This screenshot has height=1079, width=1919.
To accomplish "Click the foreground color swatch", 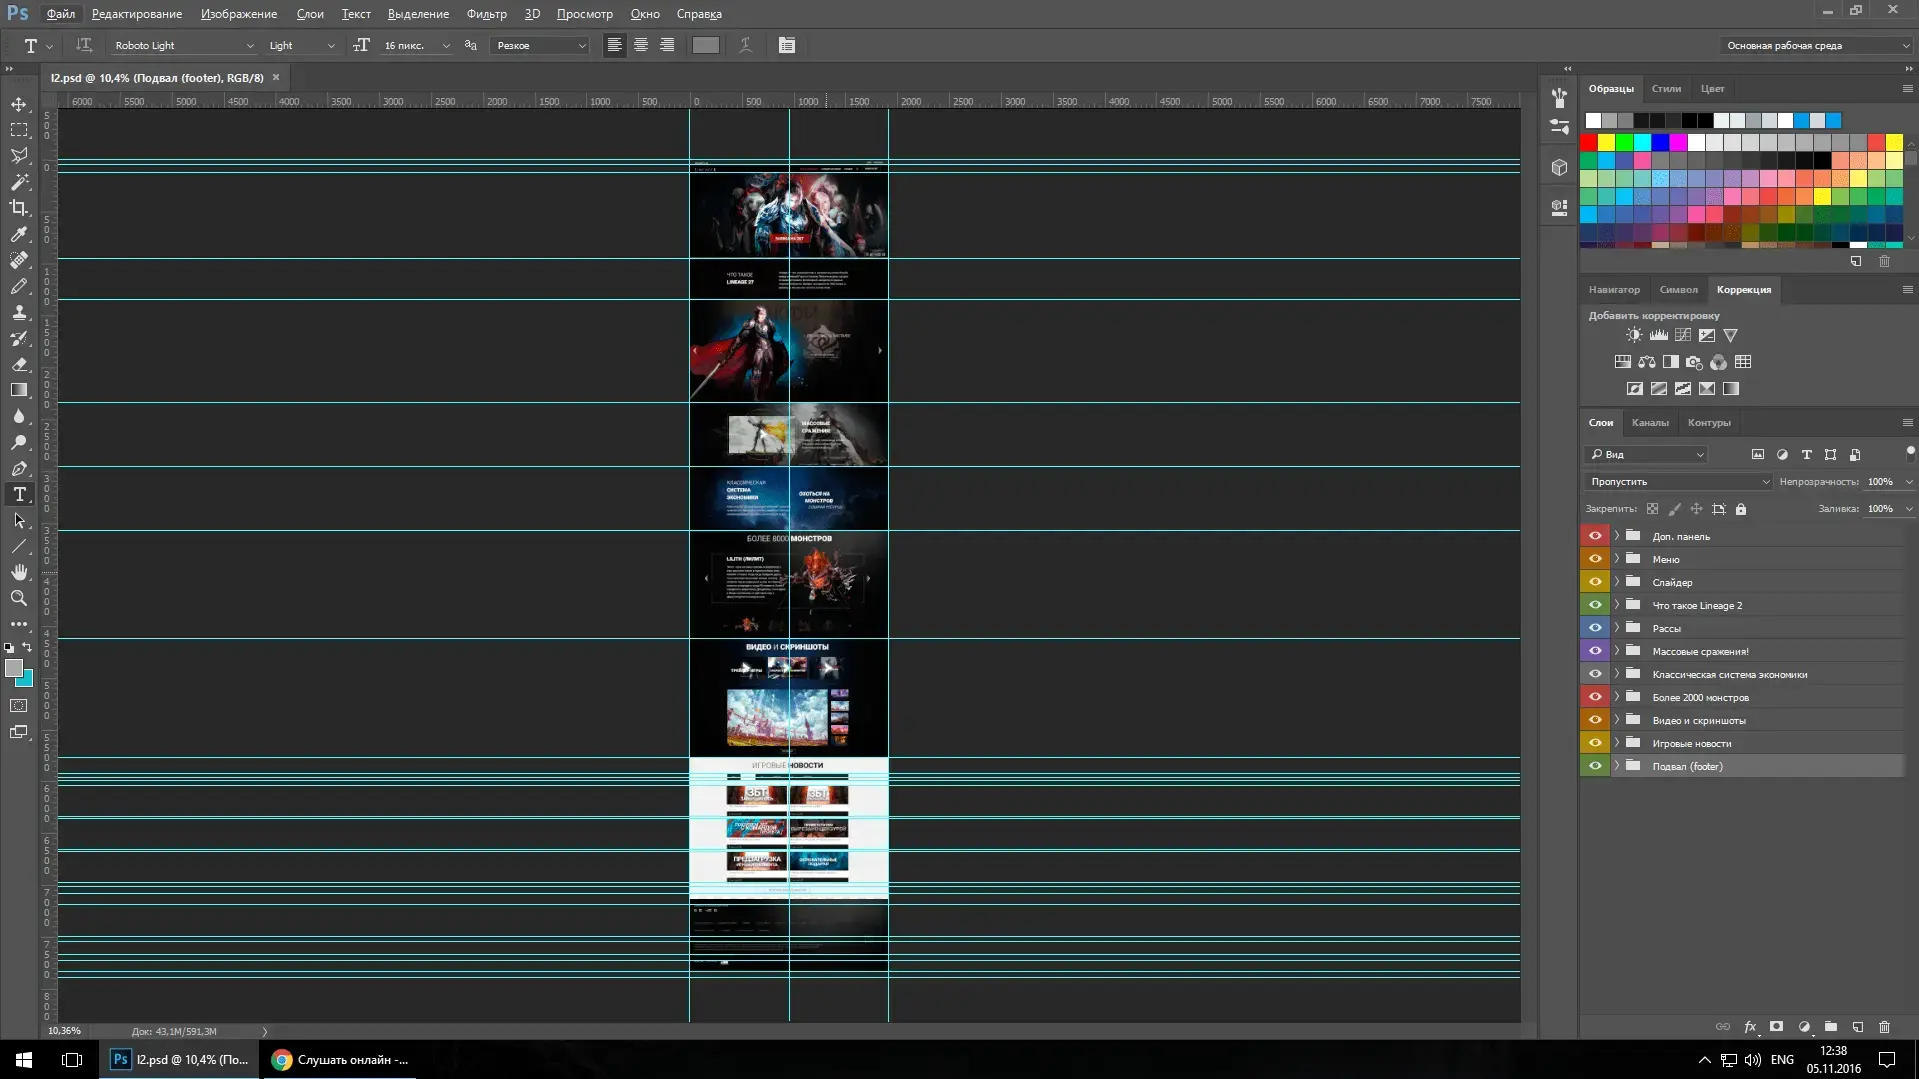I will pos(14,668).
